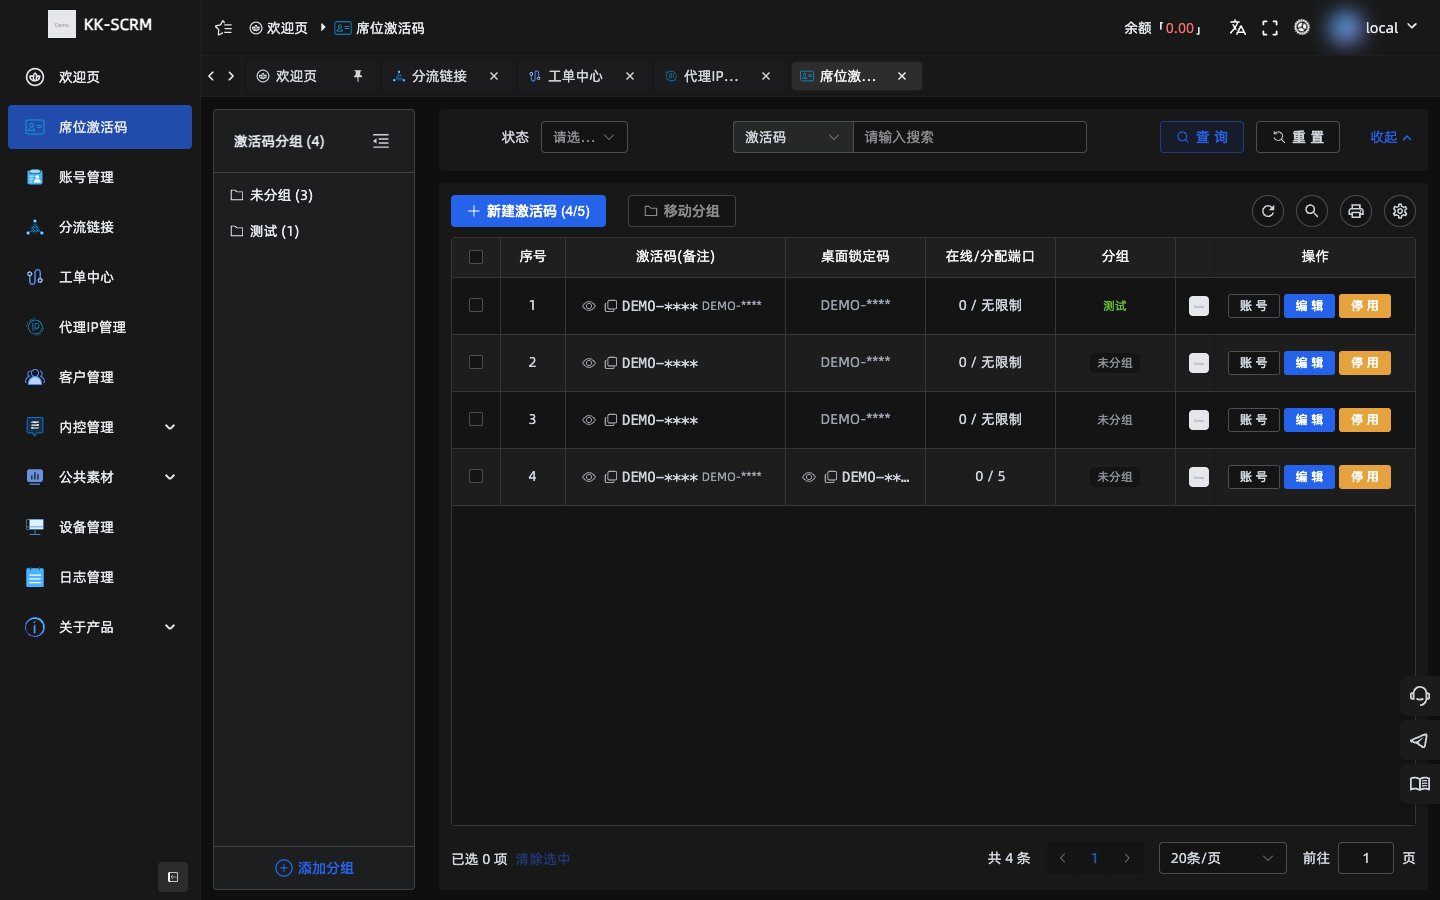
Task: Open the table search magnifier icon
Action: click(x=1312, y=211)
